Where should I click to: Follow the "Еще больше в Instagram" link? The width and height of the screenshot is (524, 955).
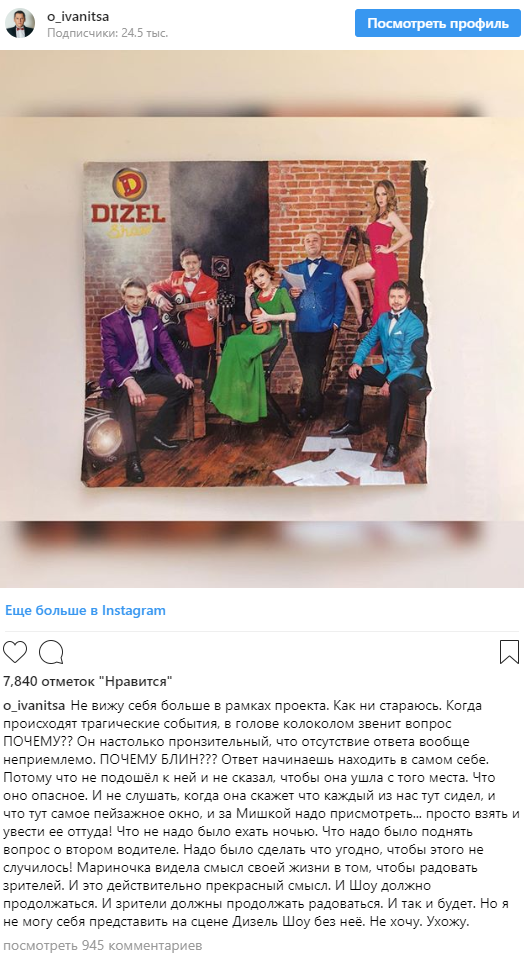click(x=85, y=610)
